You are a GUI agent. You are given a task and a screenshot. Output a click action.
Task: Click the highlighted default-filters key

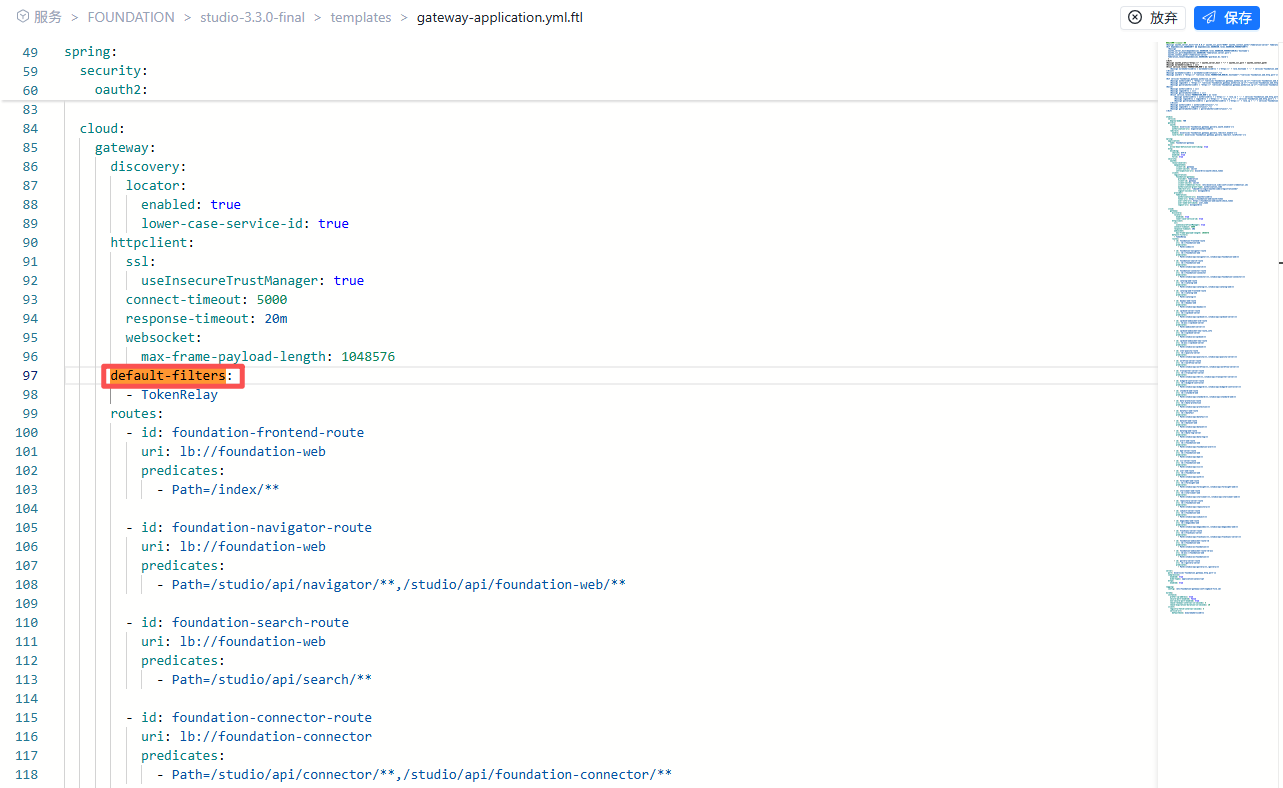click(x=168, y=375)
